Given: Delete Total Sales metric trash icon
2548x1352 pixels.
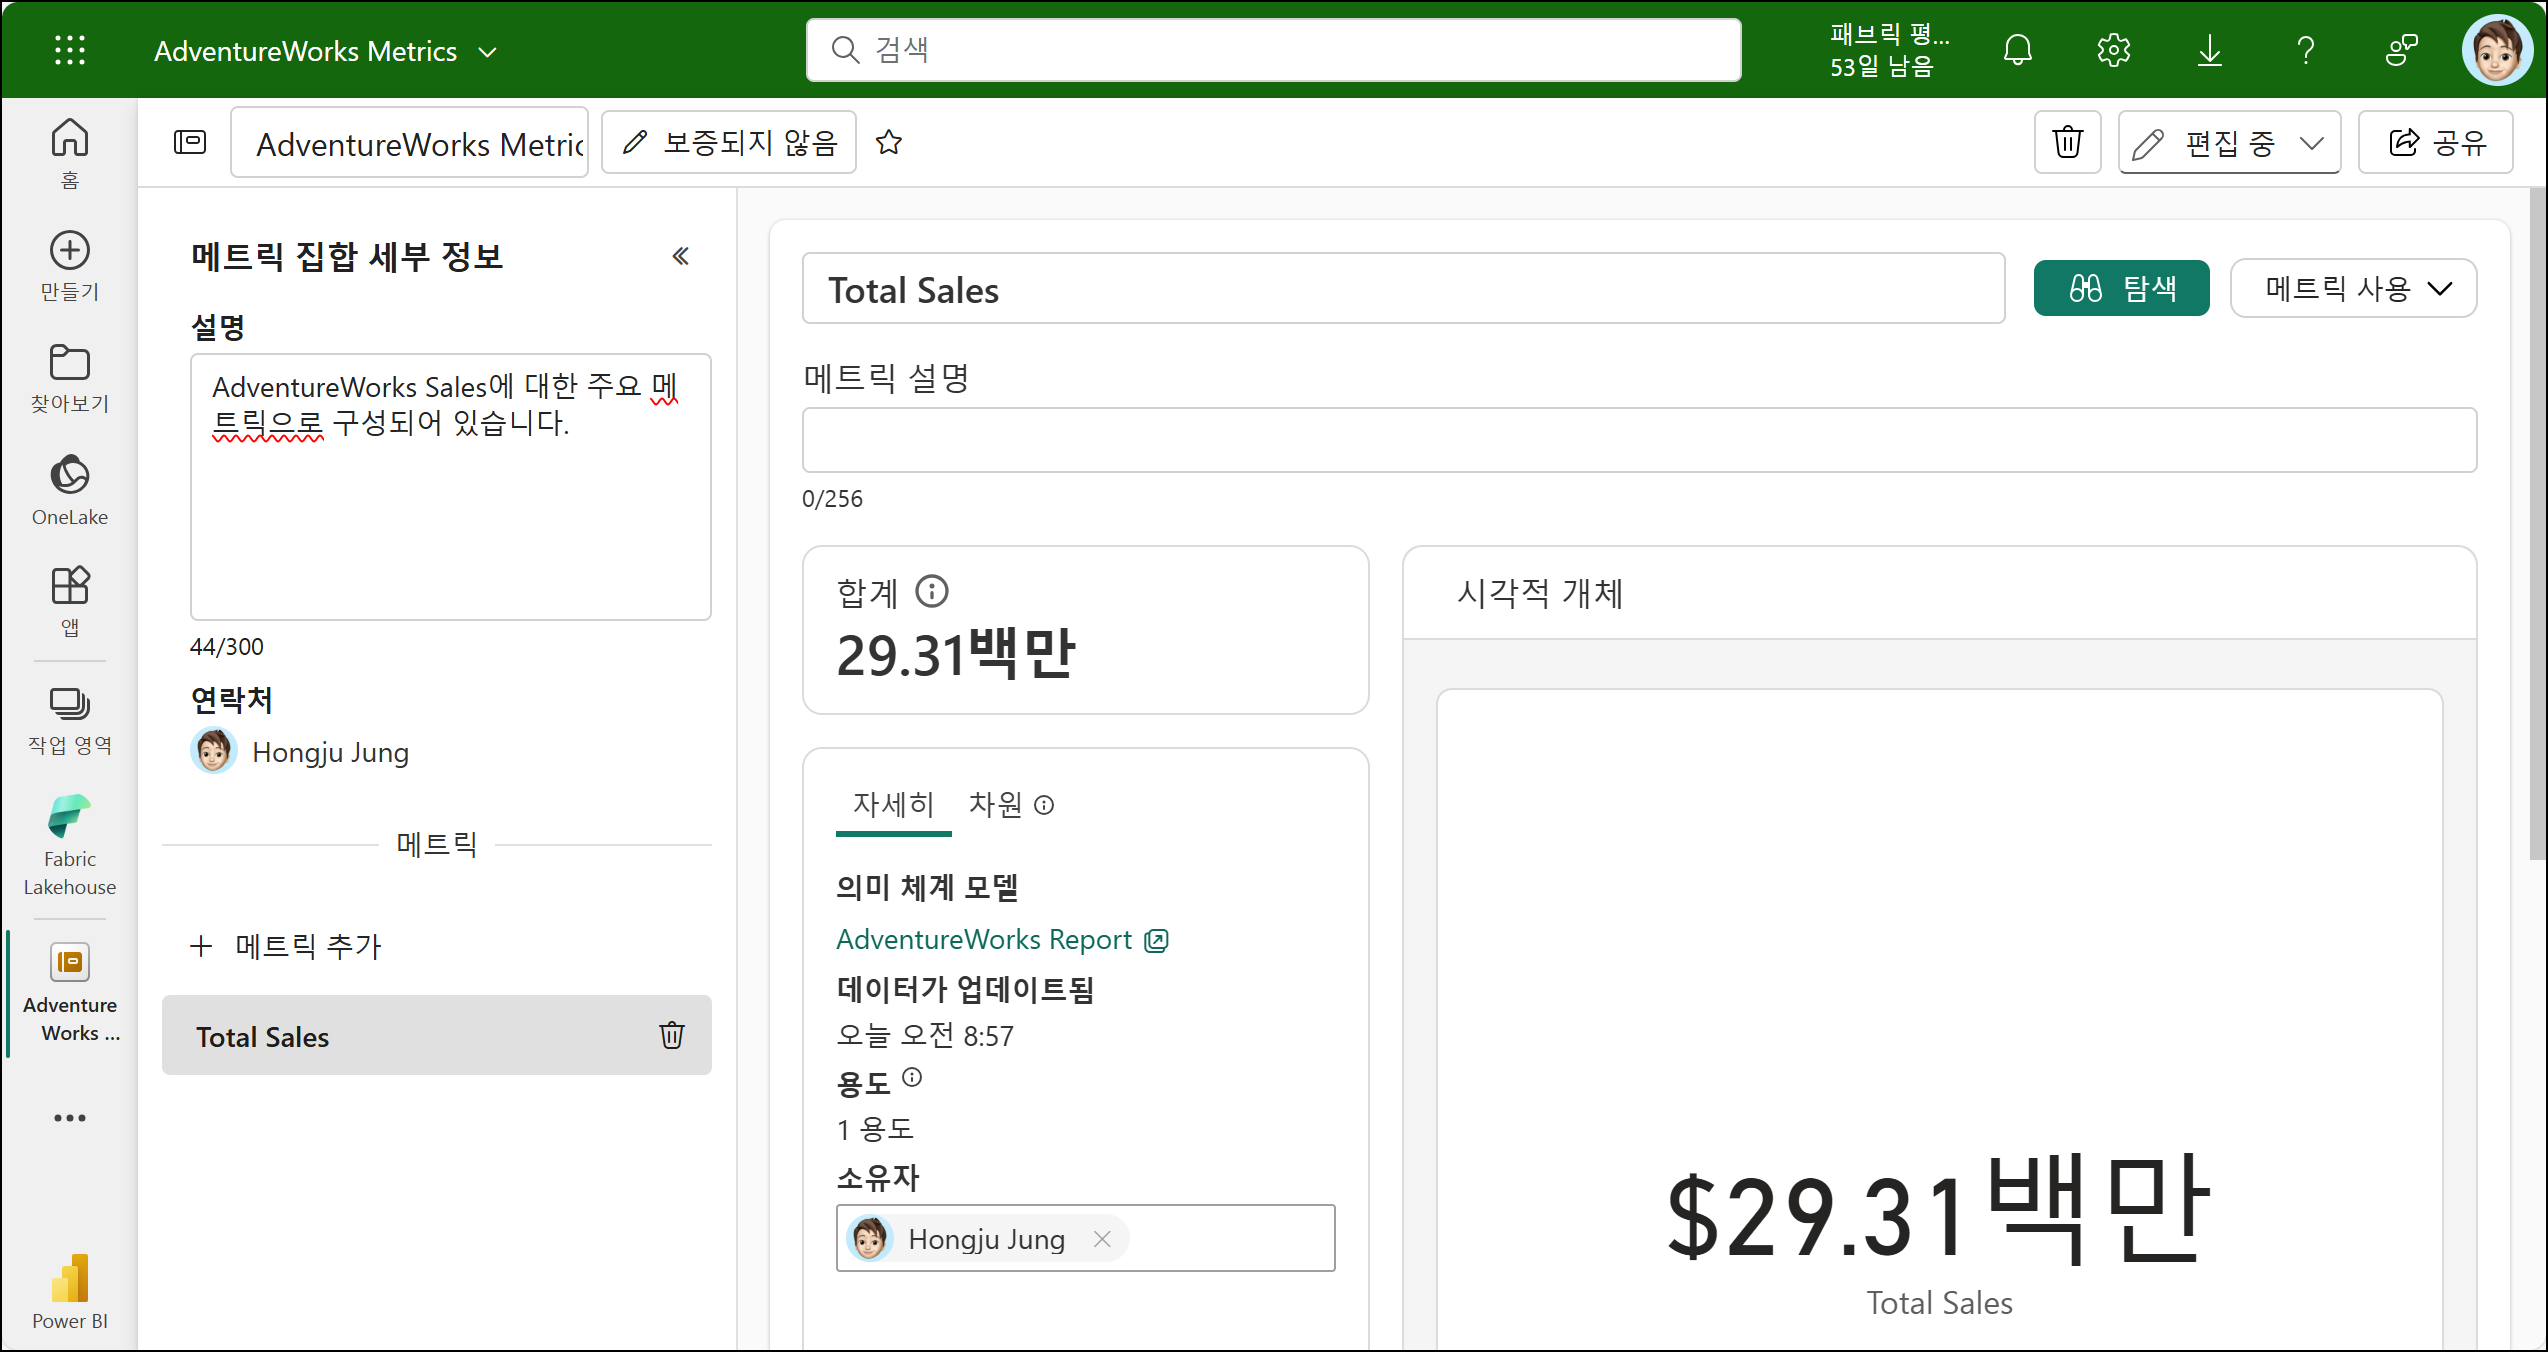Looking at the screenshot, I should 672,1035.
